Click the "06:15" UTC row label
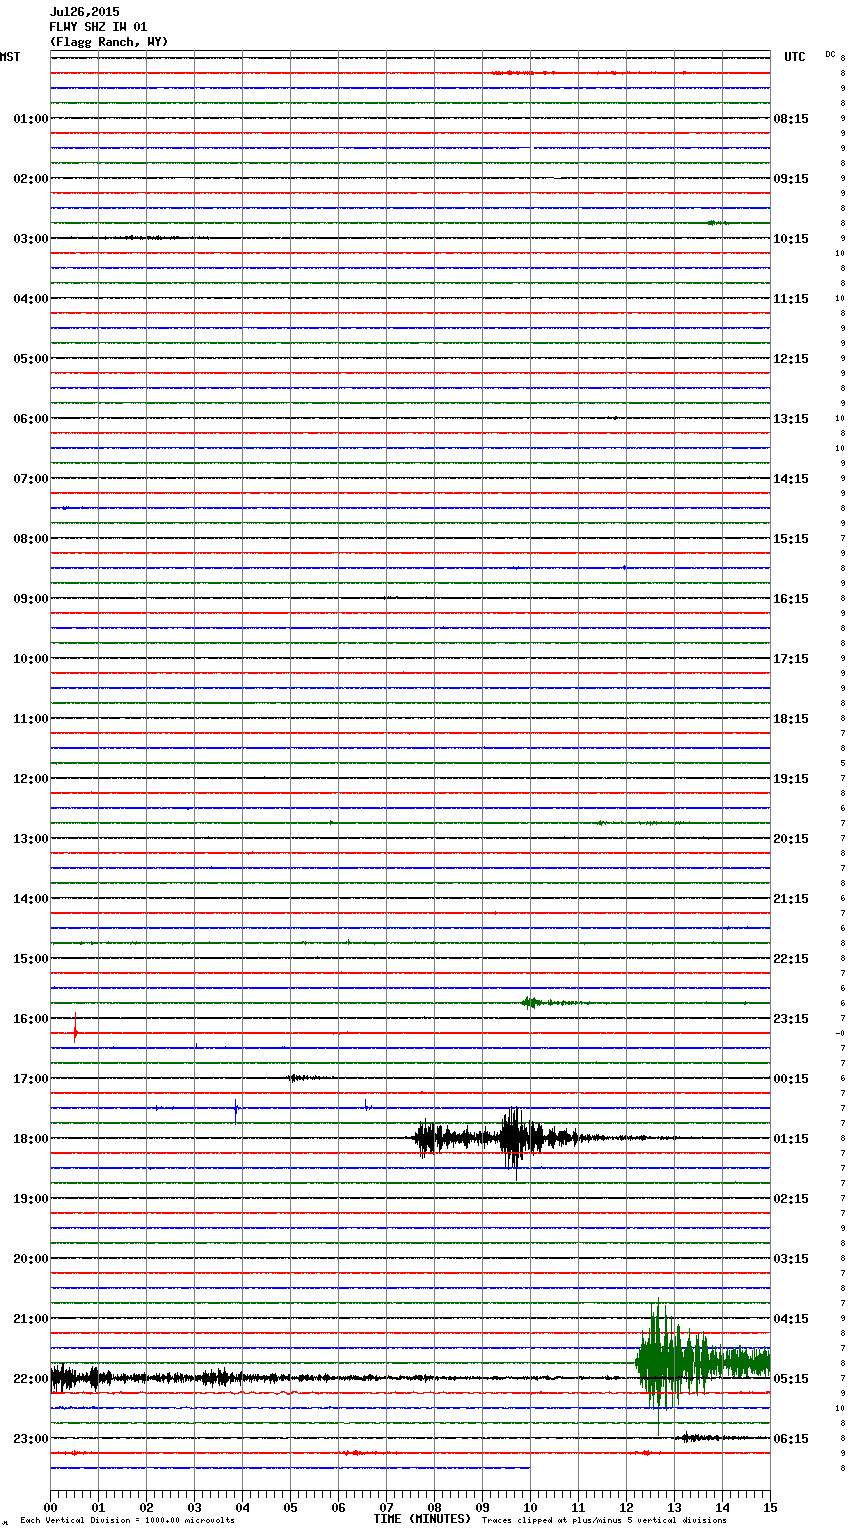The width and height of the screenshot is (850, 1534). tap(791, 1439)
